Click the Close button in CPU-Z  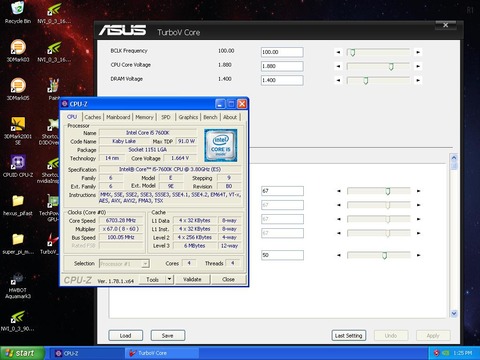tap(228, 279)
